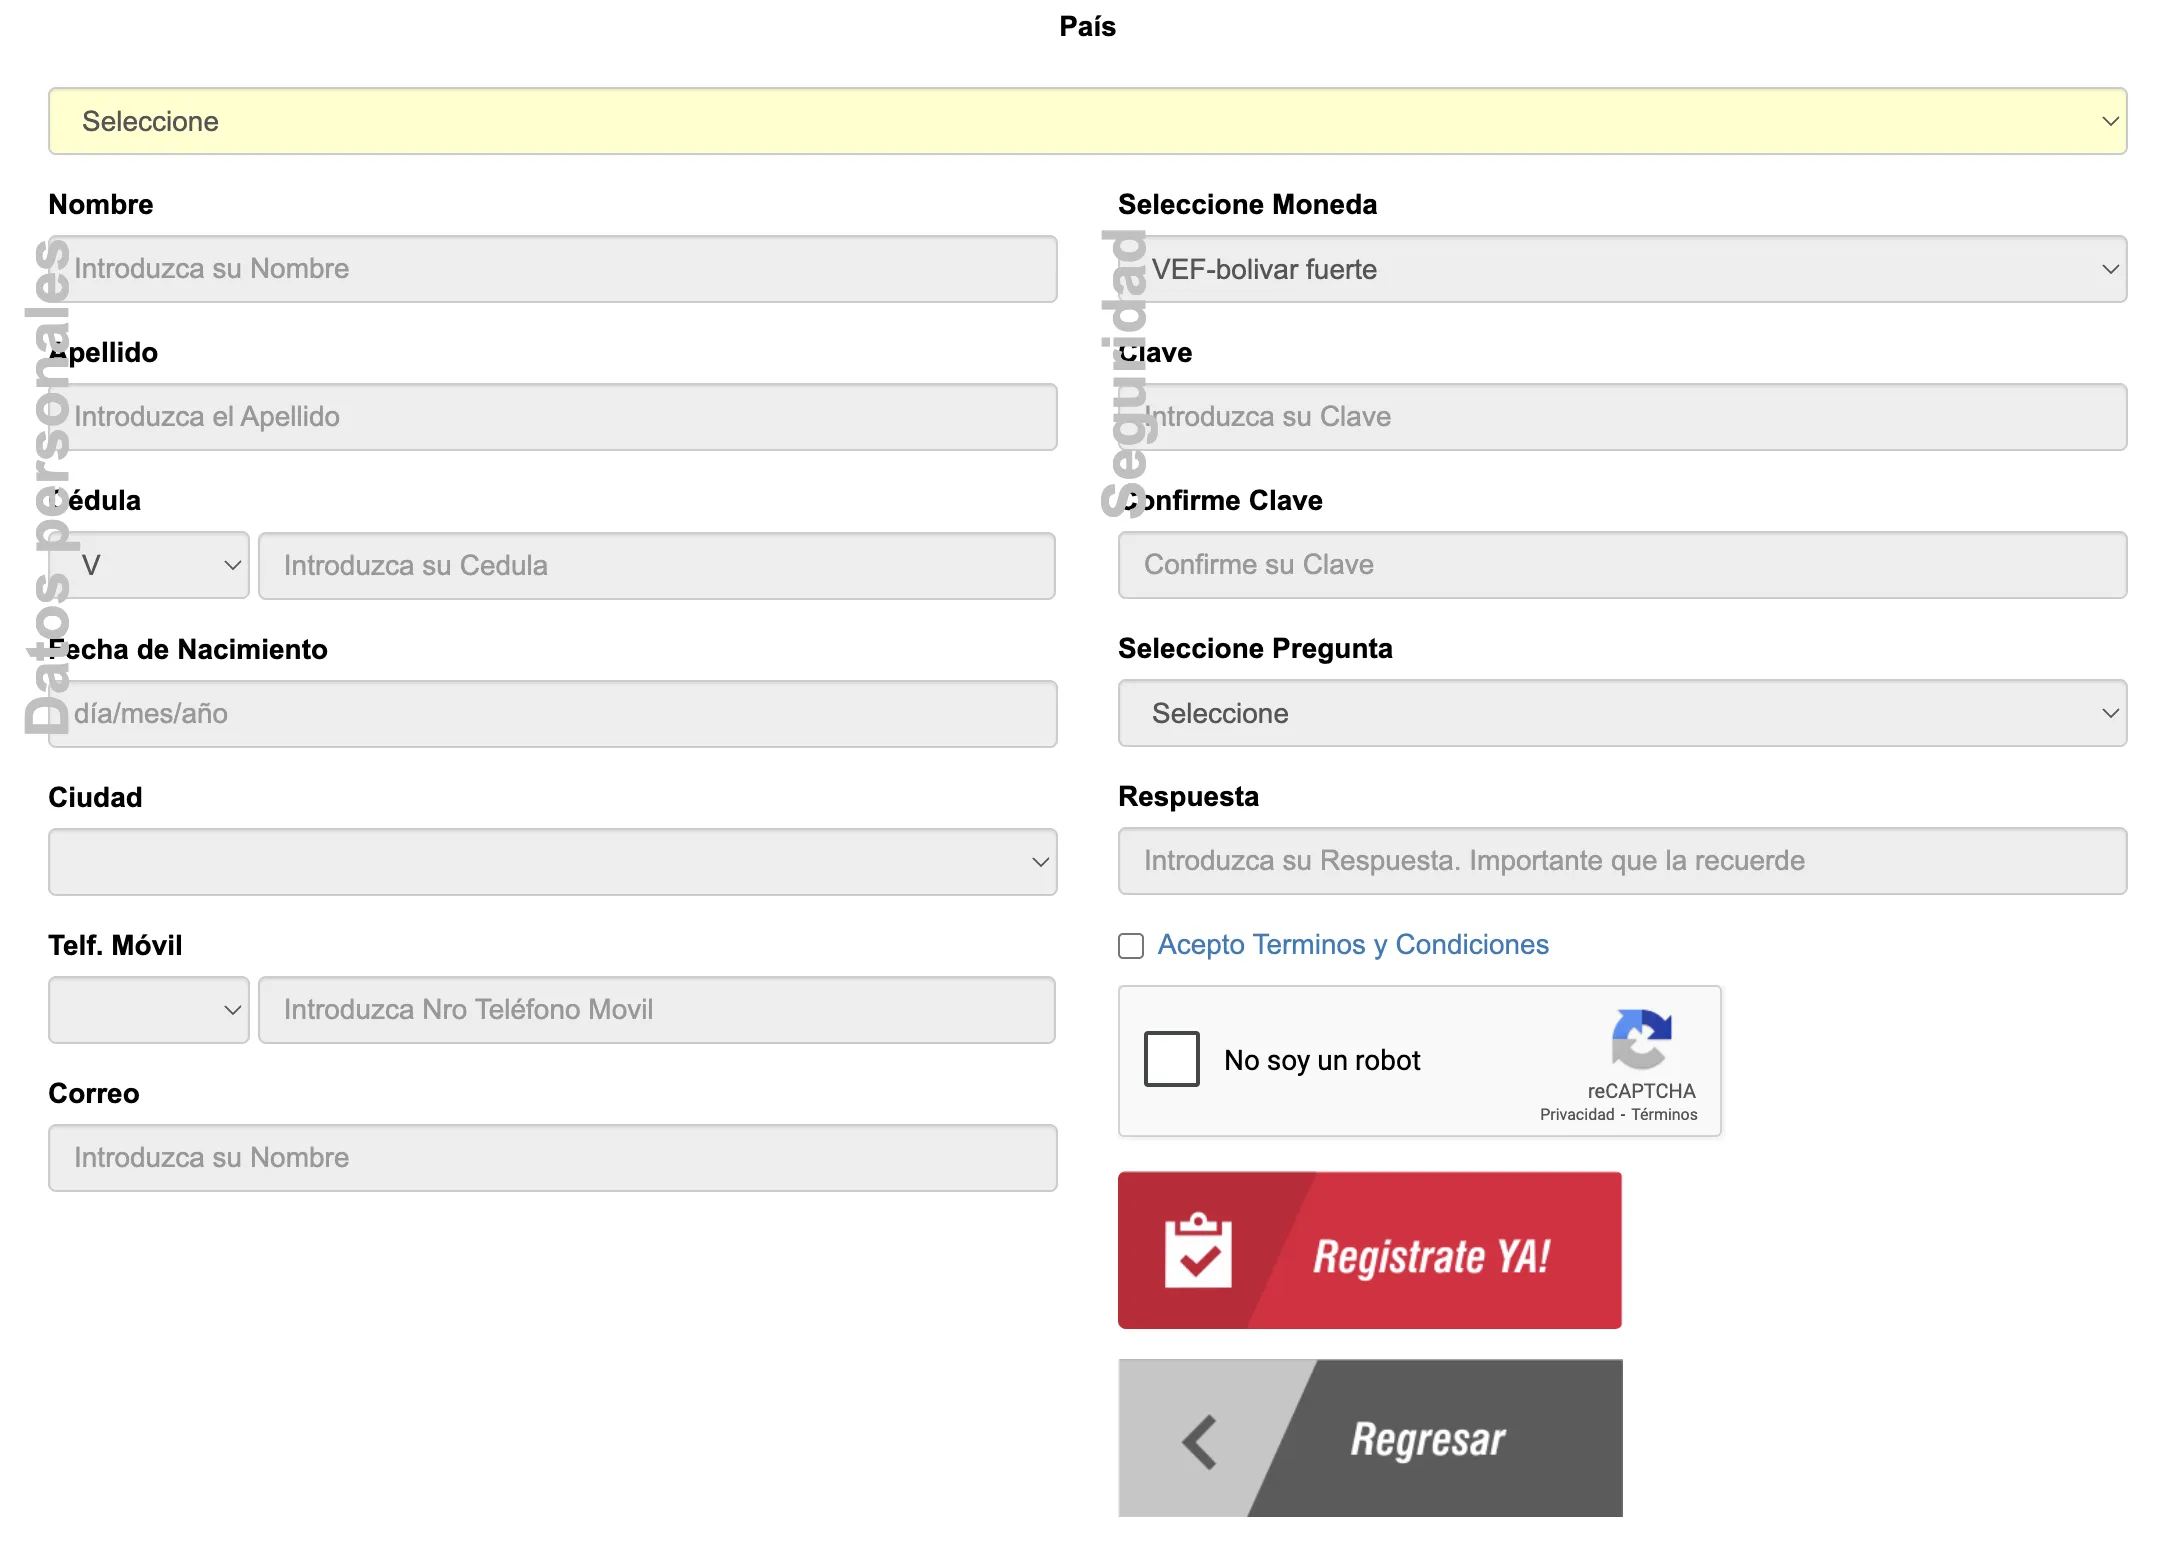Click the reCAPTCHA logo icon
2166x1546 pixels.
pyautogui.click(x=1641, y=1039)
